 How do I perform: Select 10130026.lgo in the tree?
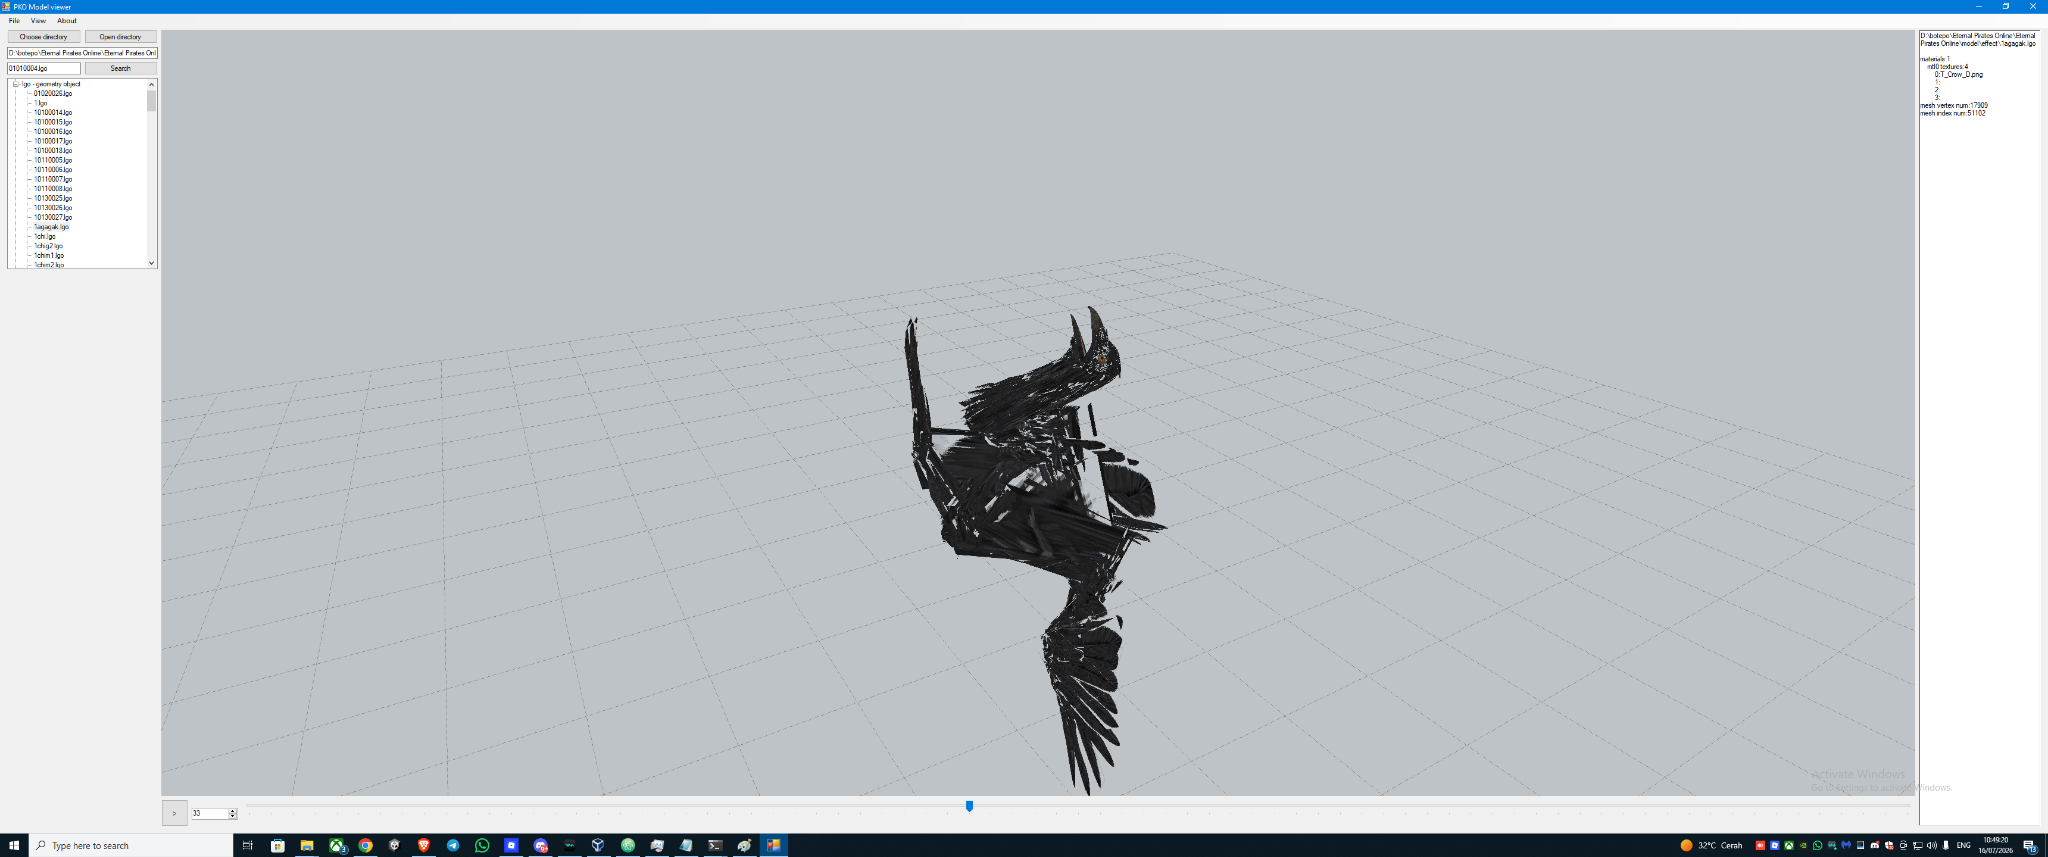point(53,208)
